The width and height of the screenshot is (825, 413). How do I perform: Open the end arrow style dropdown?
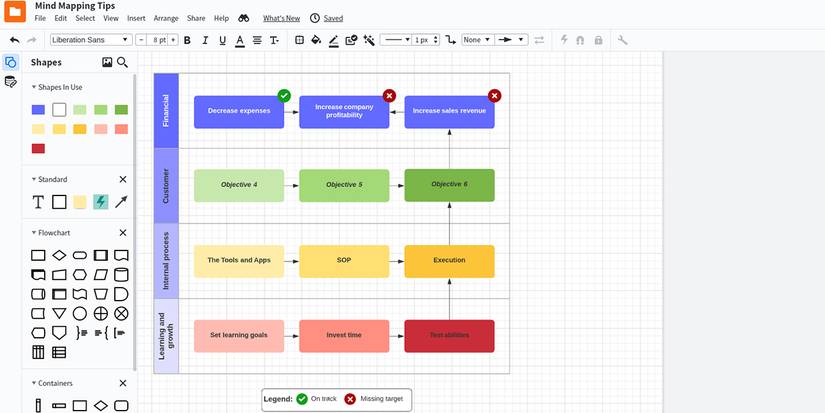(x=511, y=40)
